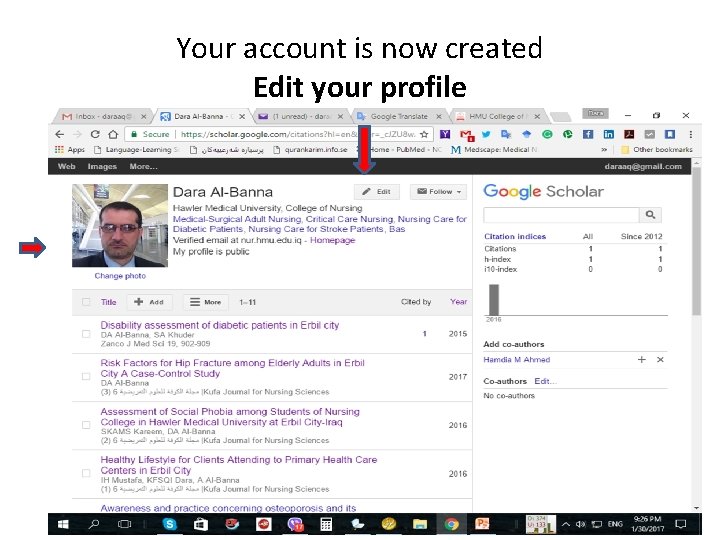The image size is (720, 540).
Task: Open the browser home page icon
Action: point(113,134)
